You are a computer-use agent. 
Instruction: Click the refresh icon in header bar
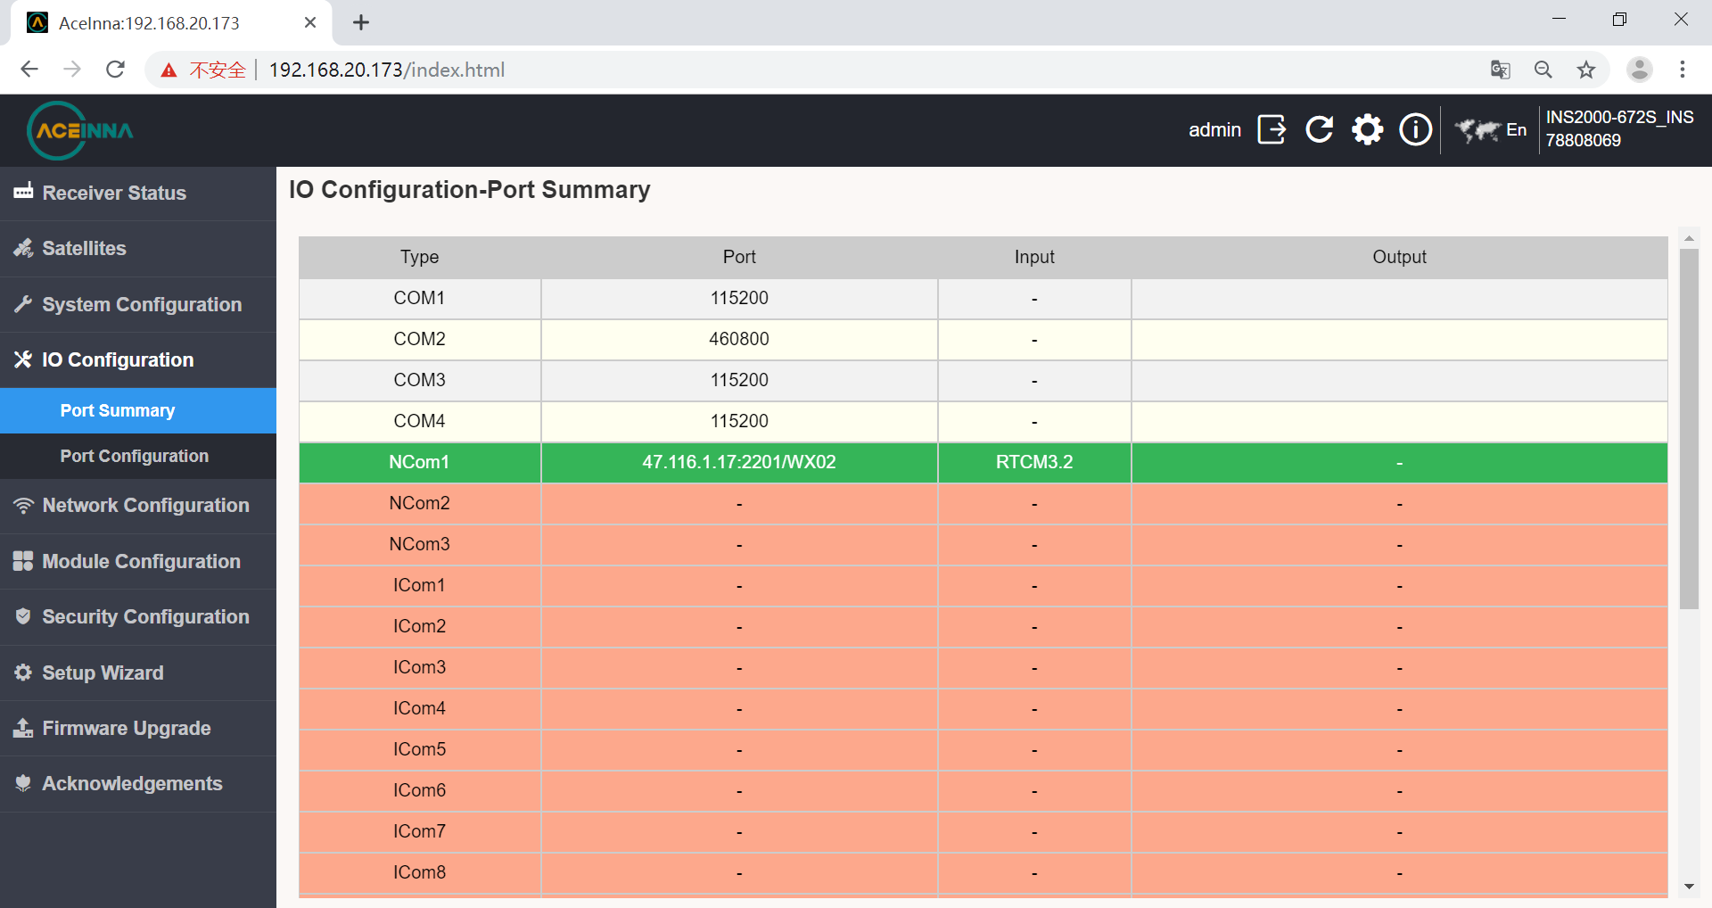pos(1319,130)
